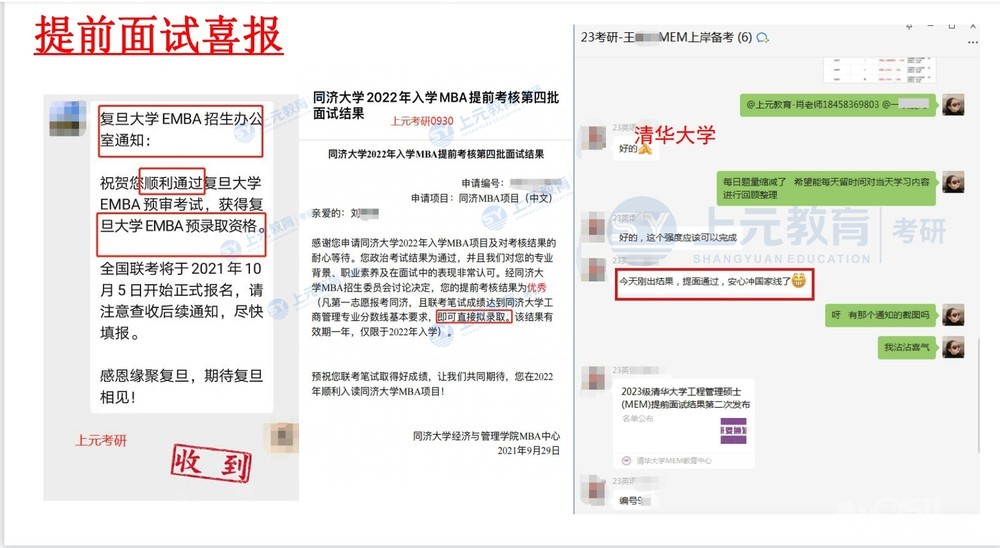Screen dimensions: 1000x548
Task: Click the blurred avatar beside the 收到 stamp
Action: point(283,437)
